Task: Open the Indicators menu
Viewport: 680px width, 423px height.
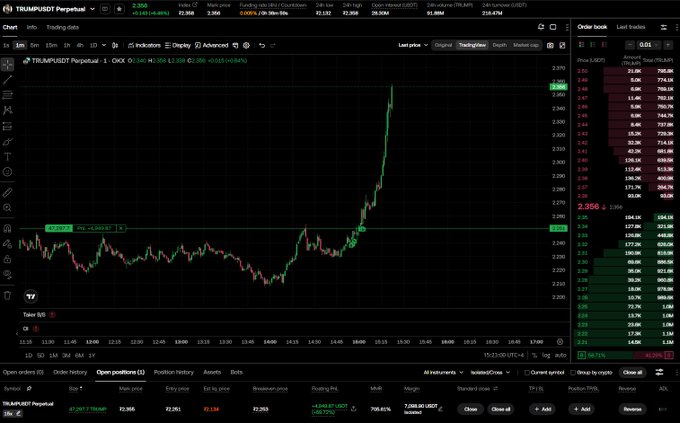Action: point(144,45)
